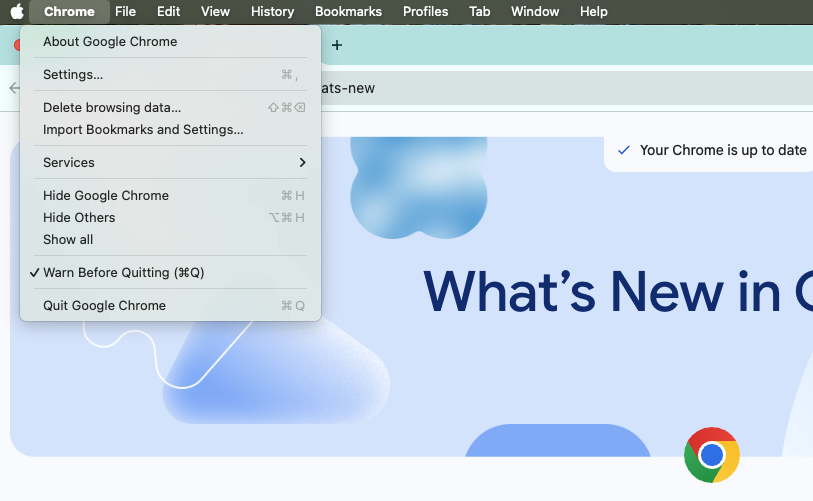Click the up-to-date checkmark icon

[x=624, y=150]
